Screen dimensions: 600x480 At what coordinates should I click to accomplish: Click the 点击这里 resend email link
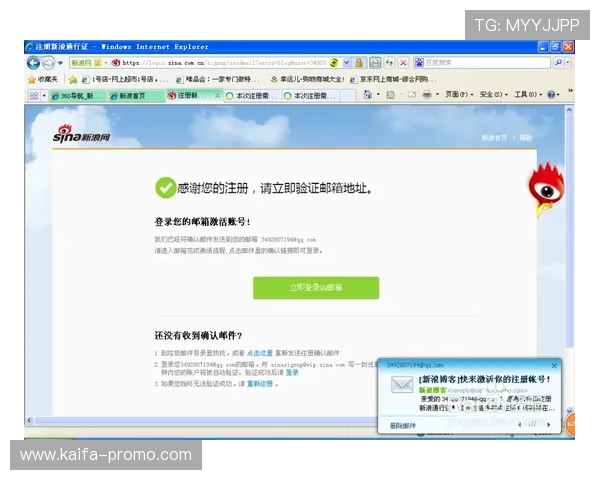[x=260, y=353]
